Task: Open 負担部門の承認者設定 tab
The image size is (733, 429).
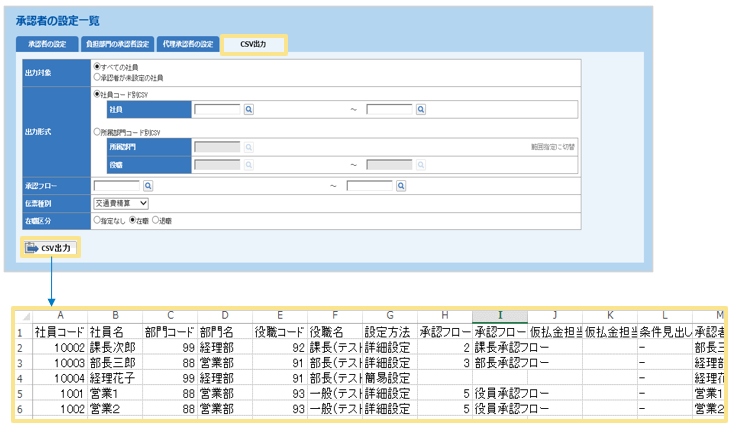Action: pos(116,44)
